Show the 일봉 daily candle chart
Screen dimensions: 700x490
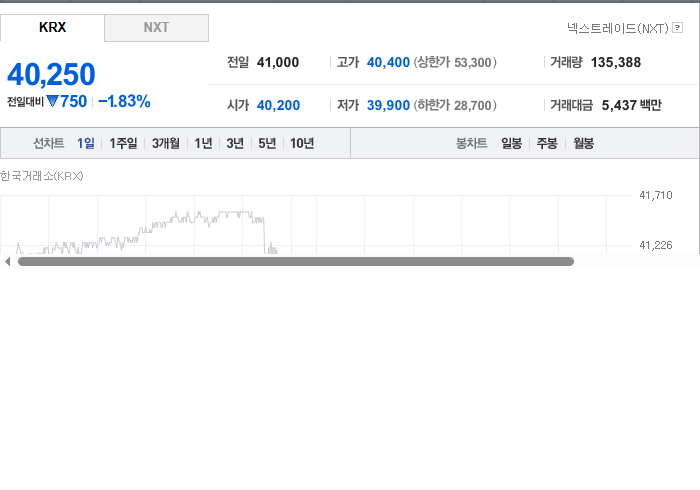point(511,143)
